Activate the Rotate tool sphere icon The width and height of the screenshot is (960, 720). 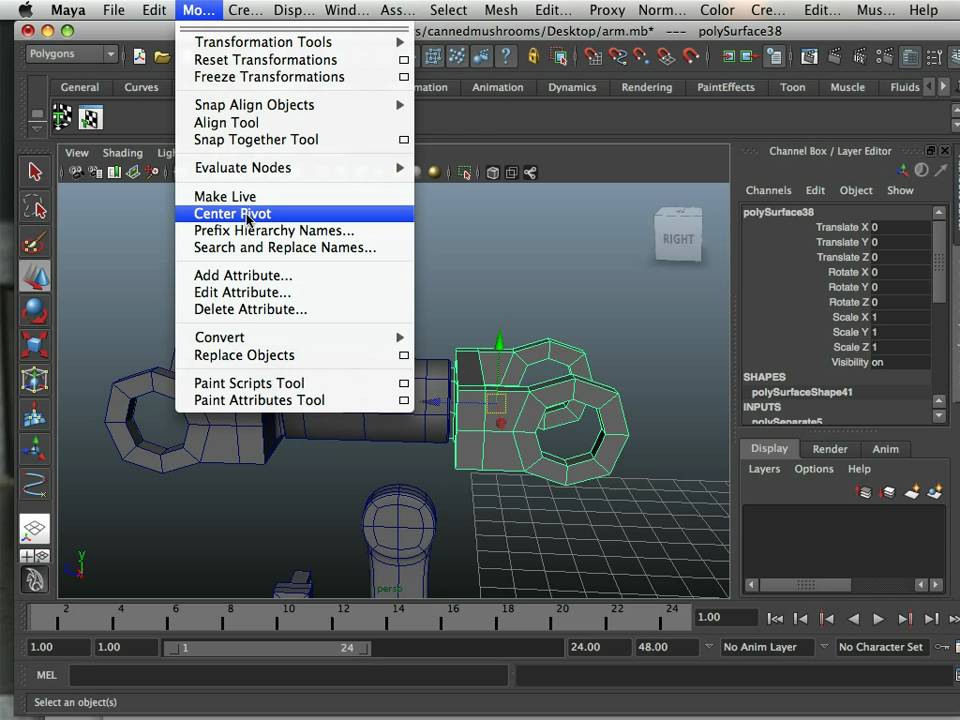tap(35, 310)
